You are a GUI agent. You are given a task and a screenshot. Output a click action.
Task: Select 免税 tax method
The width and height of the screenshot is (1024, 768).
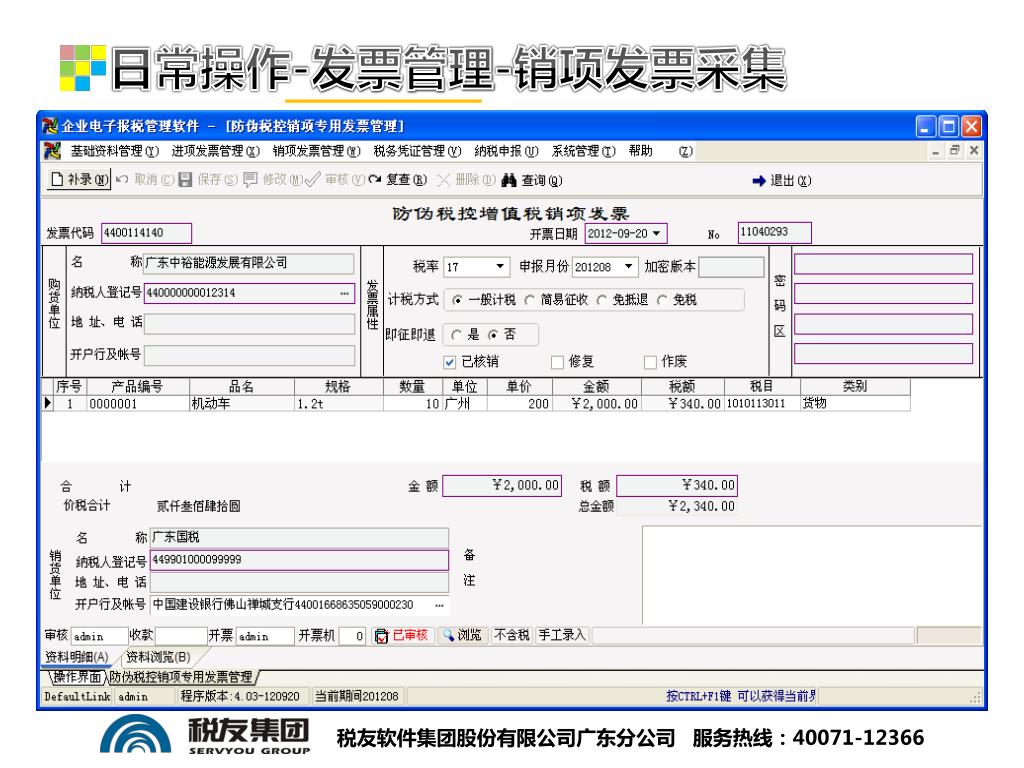point(662,300)
